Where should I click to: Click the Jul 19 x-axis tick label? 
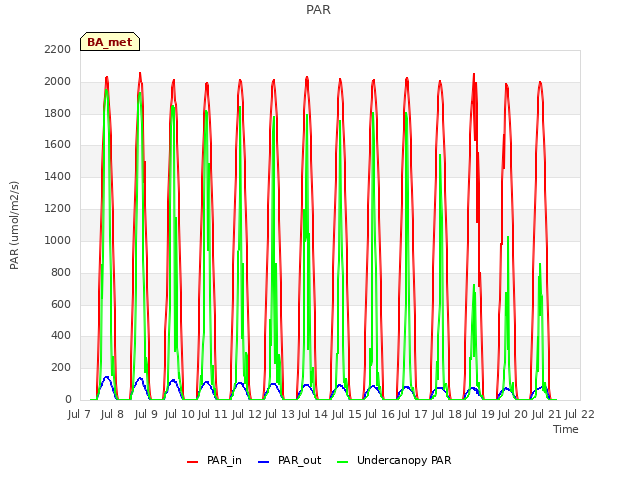pyautogui.click(x=480, y=414)
